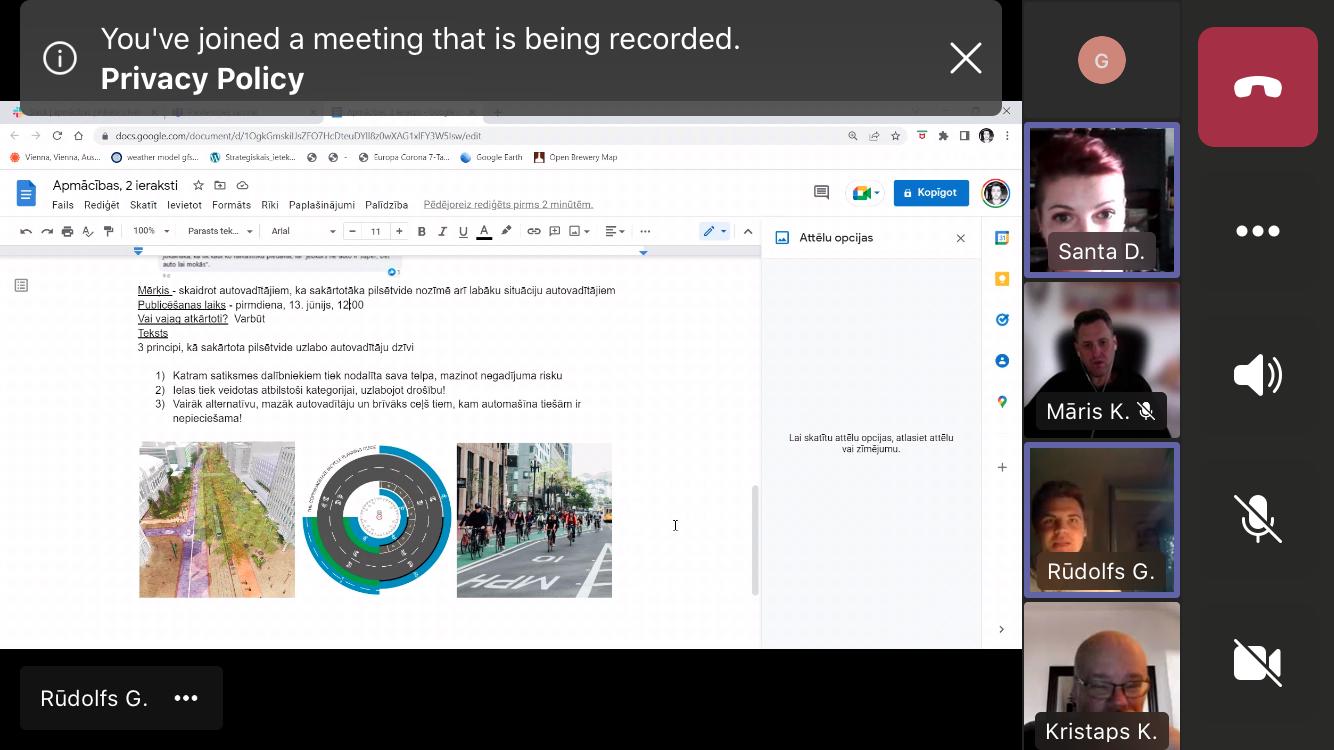Toggle italic formatting
Screen dimensions: 1334x750
[442, 231]
